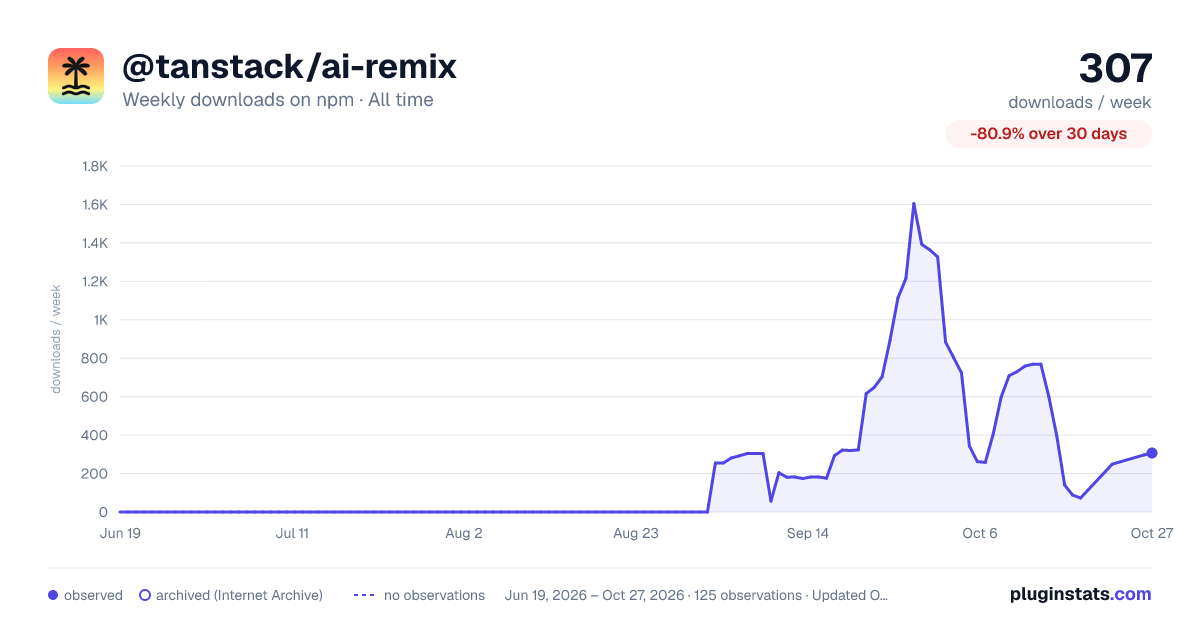The width and height of the screenshot is (1200, 630).
Task: Click the Aug 2 x-axis label
Action: 464,533
